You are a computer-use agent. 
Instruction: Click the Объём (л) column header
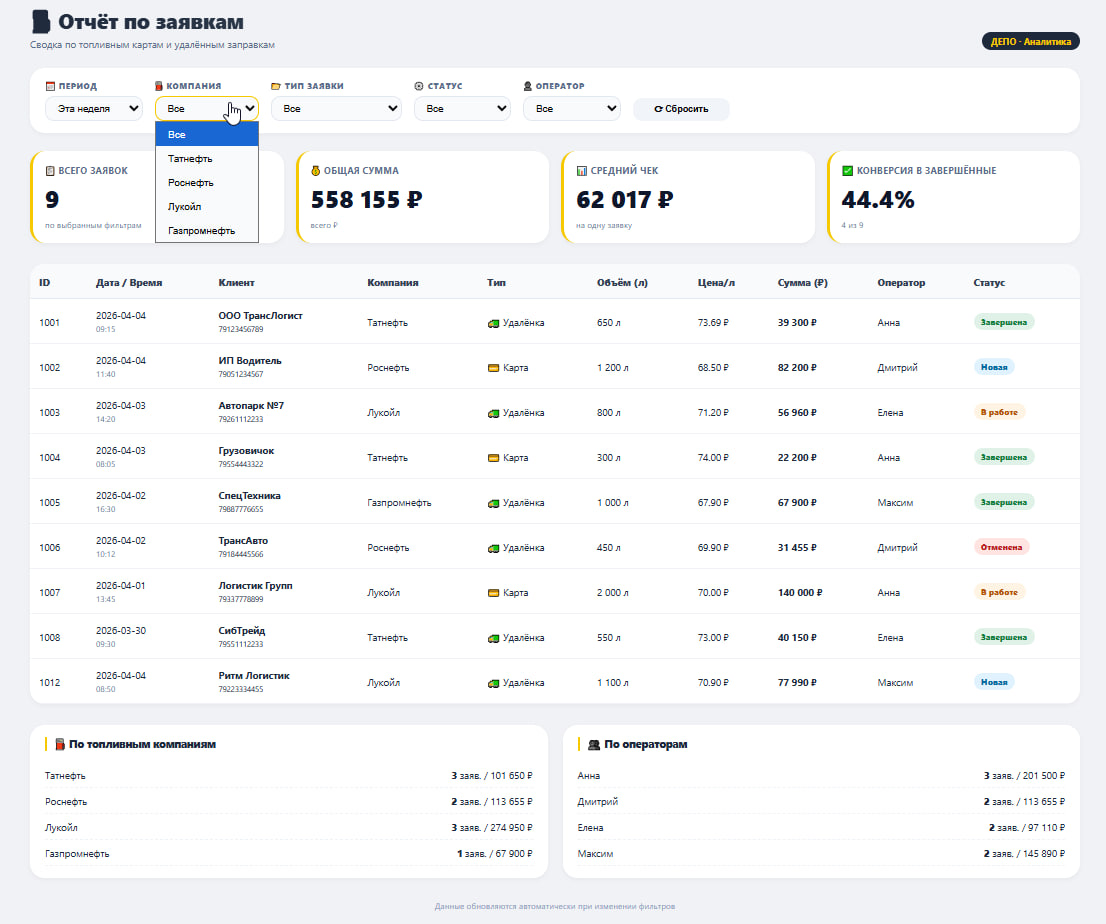coord(622,283)
